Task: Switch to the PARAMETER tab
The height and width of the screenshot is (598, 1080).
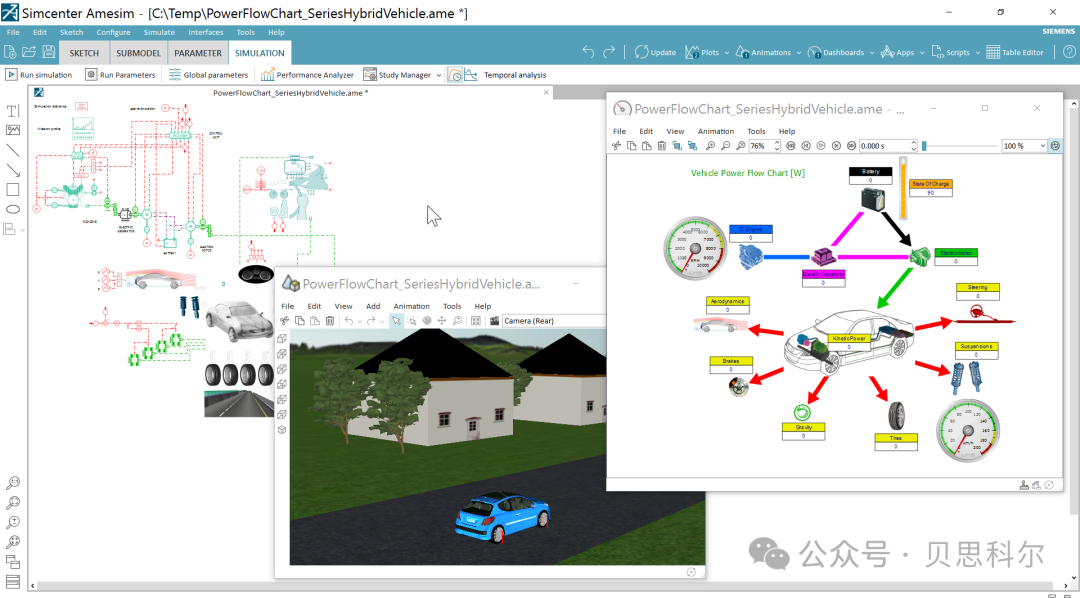Action: coord(198,53)
